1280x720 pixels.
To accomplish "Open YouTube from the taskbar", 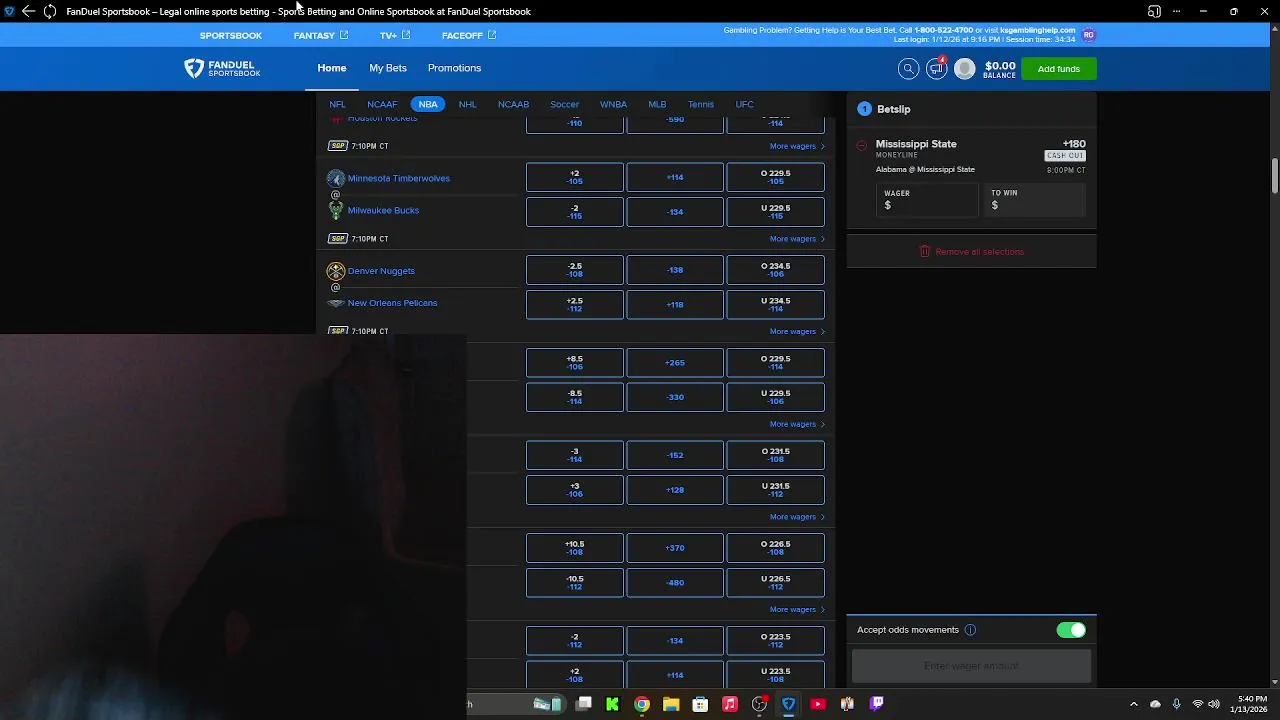I will click(x=818, y=704).
